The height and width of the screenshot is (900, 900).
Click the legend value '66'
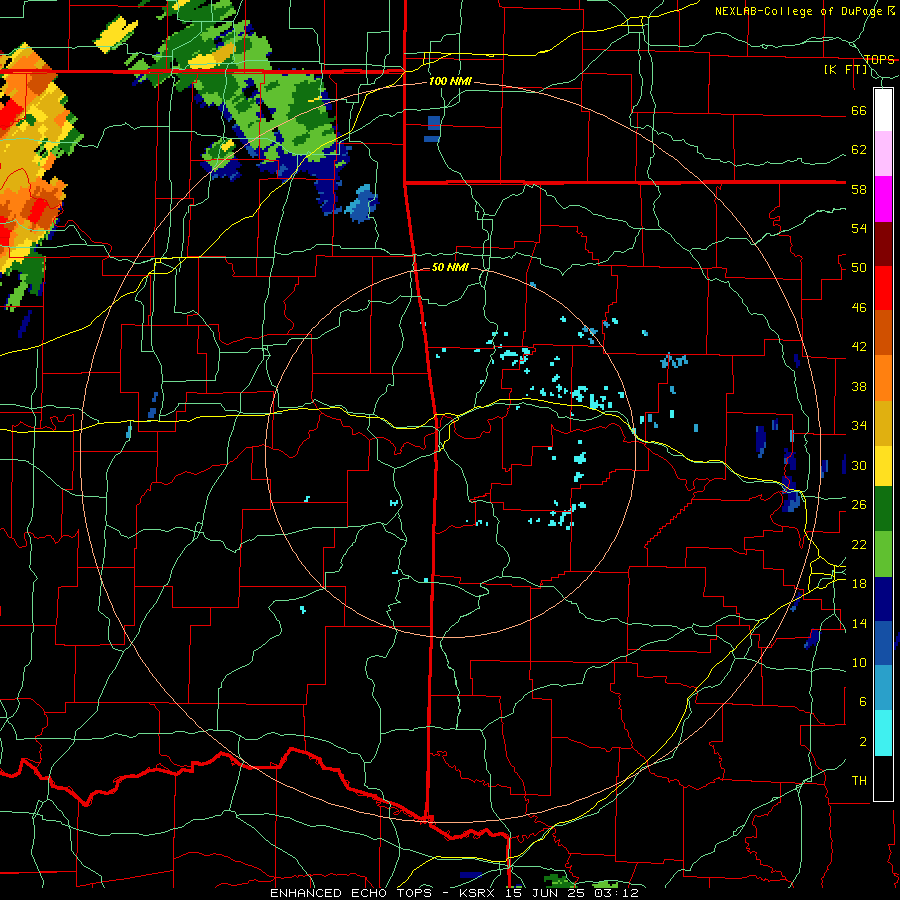click(x=859, y=111)
